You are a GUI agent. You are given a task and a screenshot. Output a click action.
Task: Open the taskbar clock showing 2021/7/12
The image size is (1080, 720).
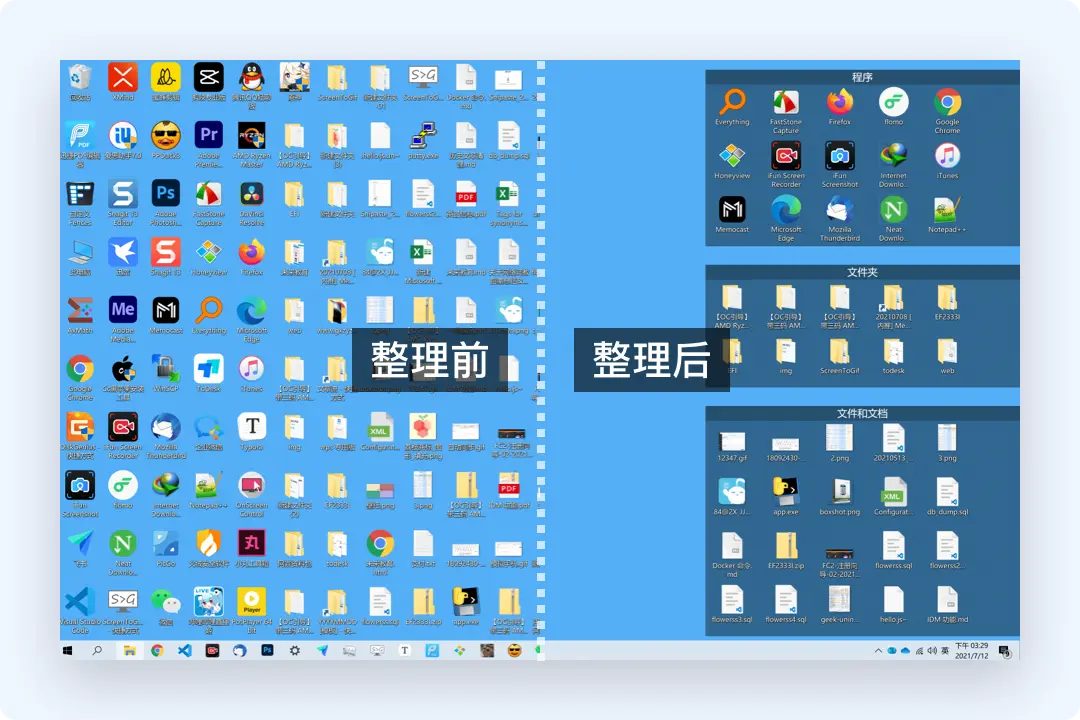pos(971,650)
